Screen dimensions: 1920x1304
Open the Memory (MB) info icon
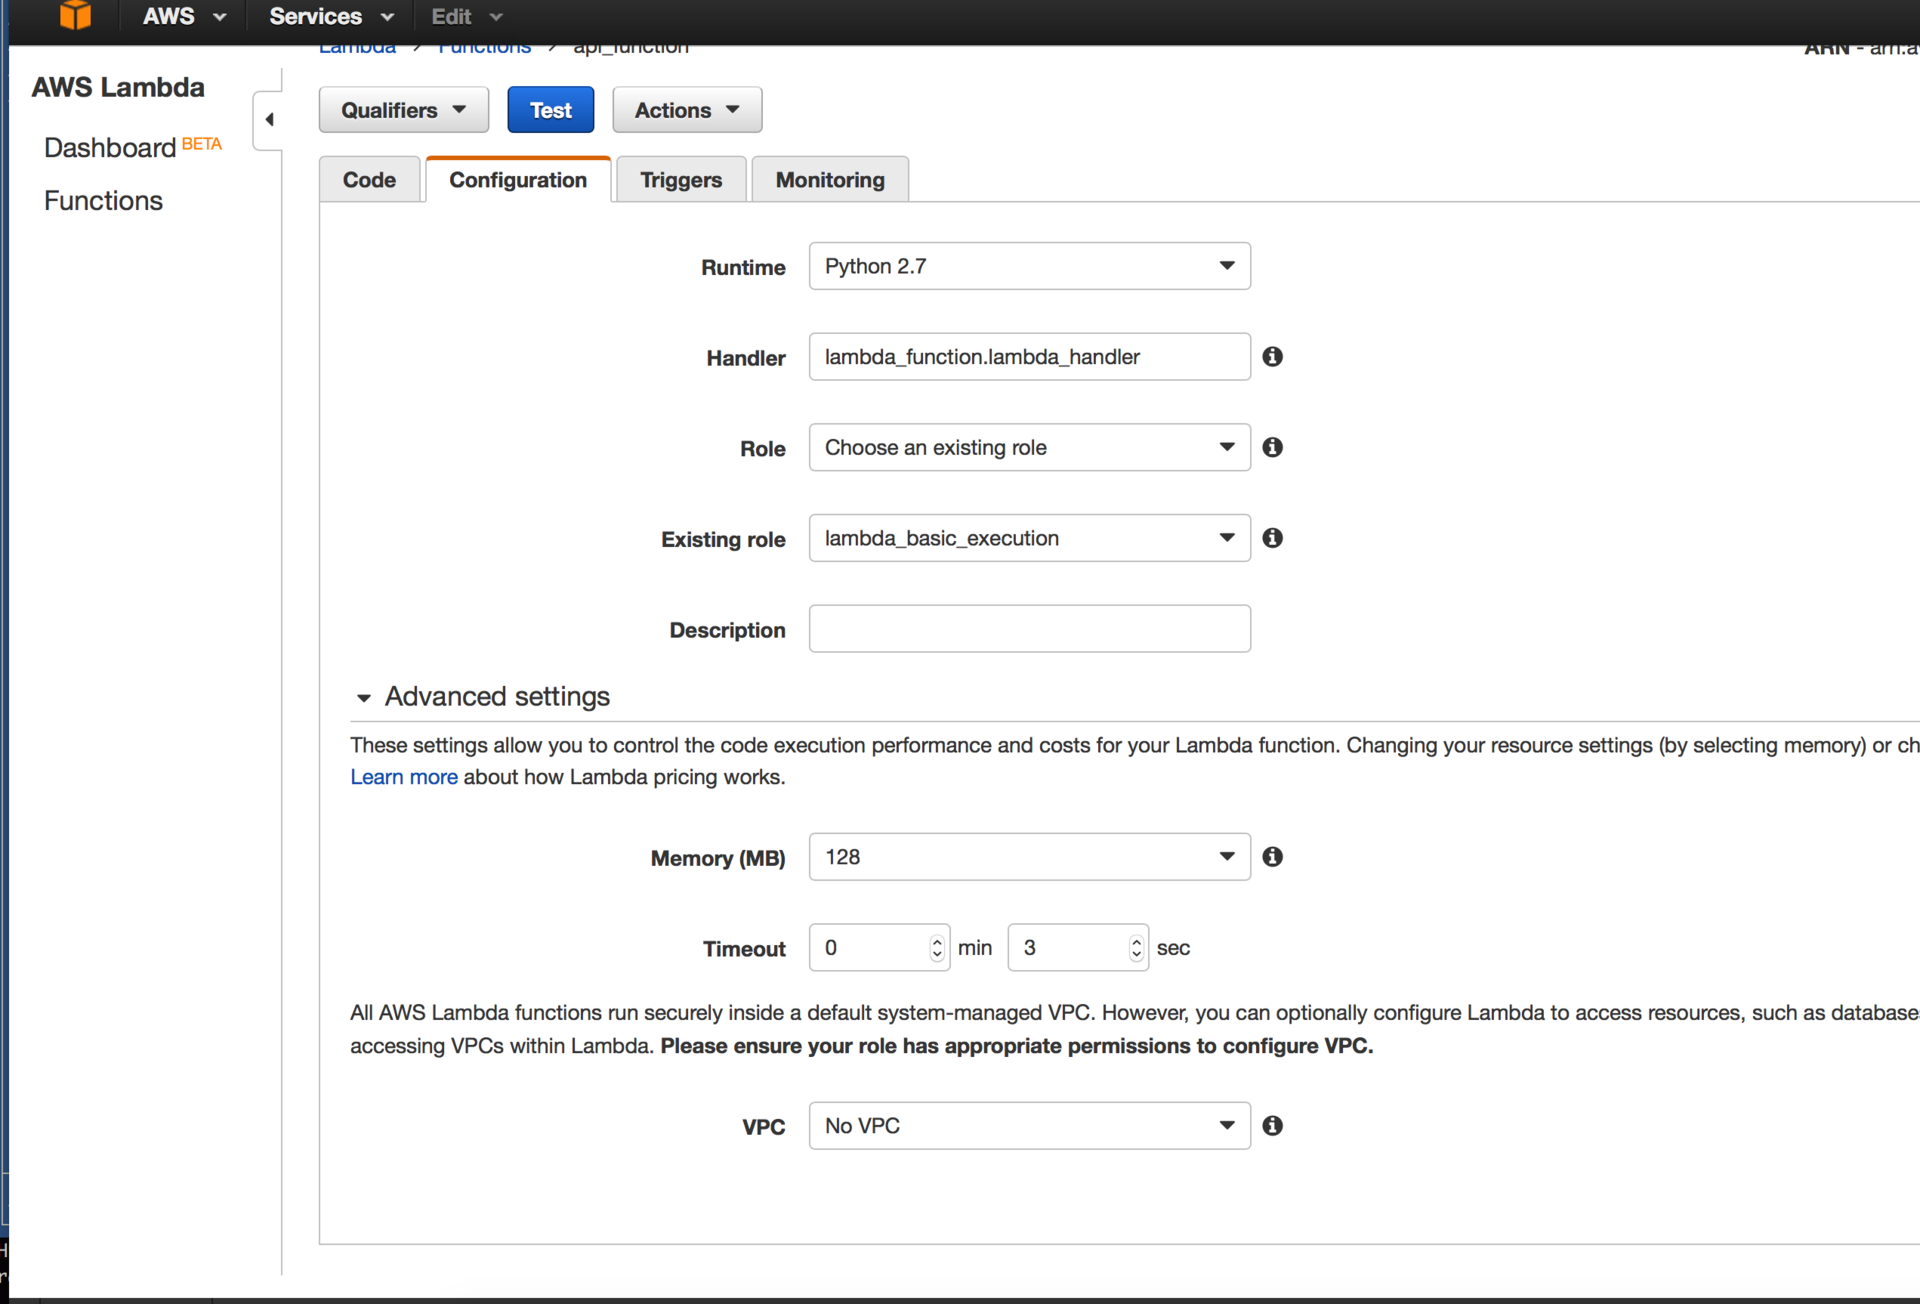pos(1272,857)
